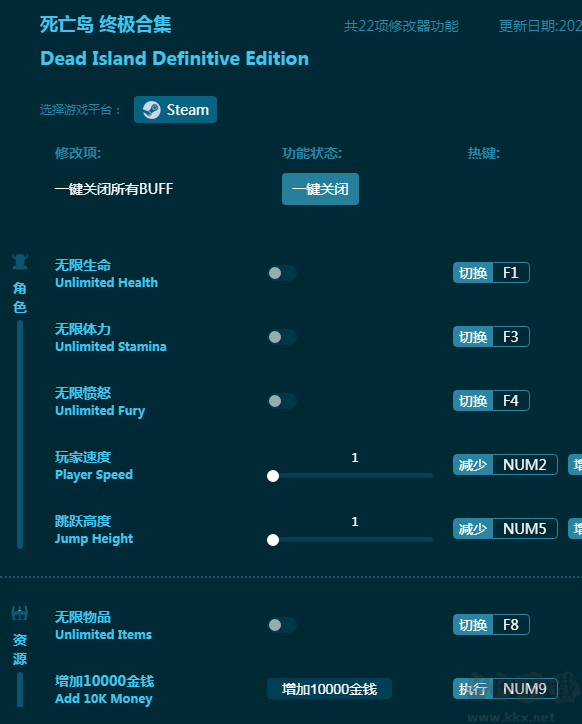Click the Player Speed slider handle
Image resolution: width=582 pixels, height=724 pixels.
coord(273,476)
